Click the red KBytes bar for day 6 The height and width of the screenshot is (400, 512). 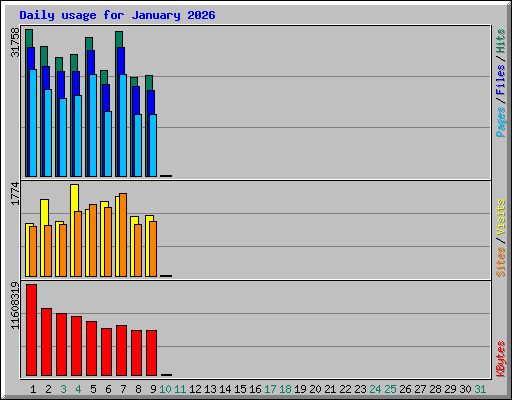click(106, 352)
